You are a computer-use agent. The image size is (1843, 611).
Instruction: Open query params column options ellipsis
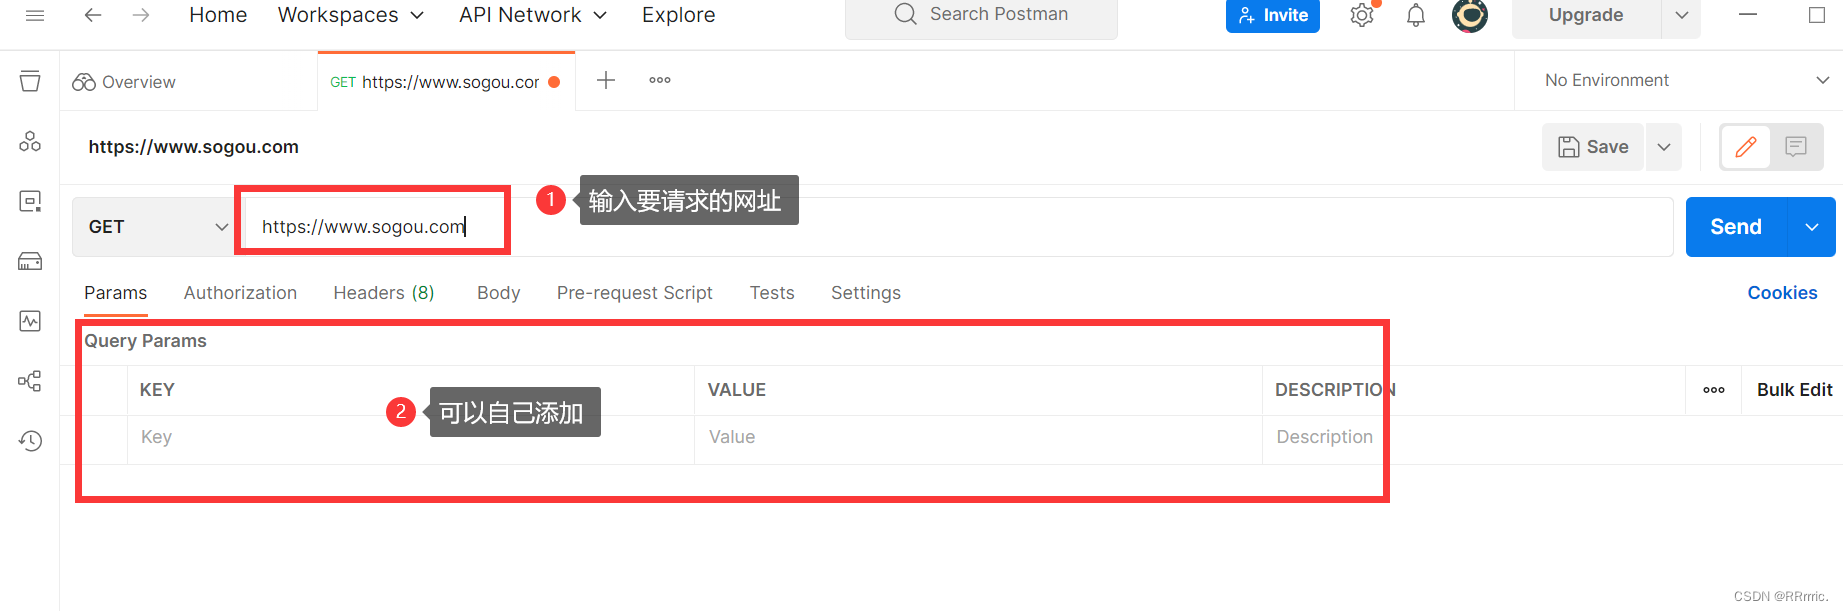tap(1714, 390)
